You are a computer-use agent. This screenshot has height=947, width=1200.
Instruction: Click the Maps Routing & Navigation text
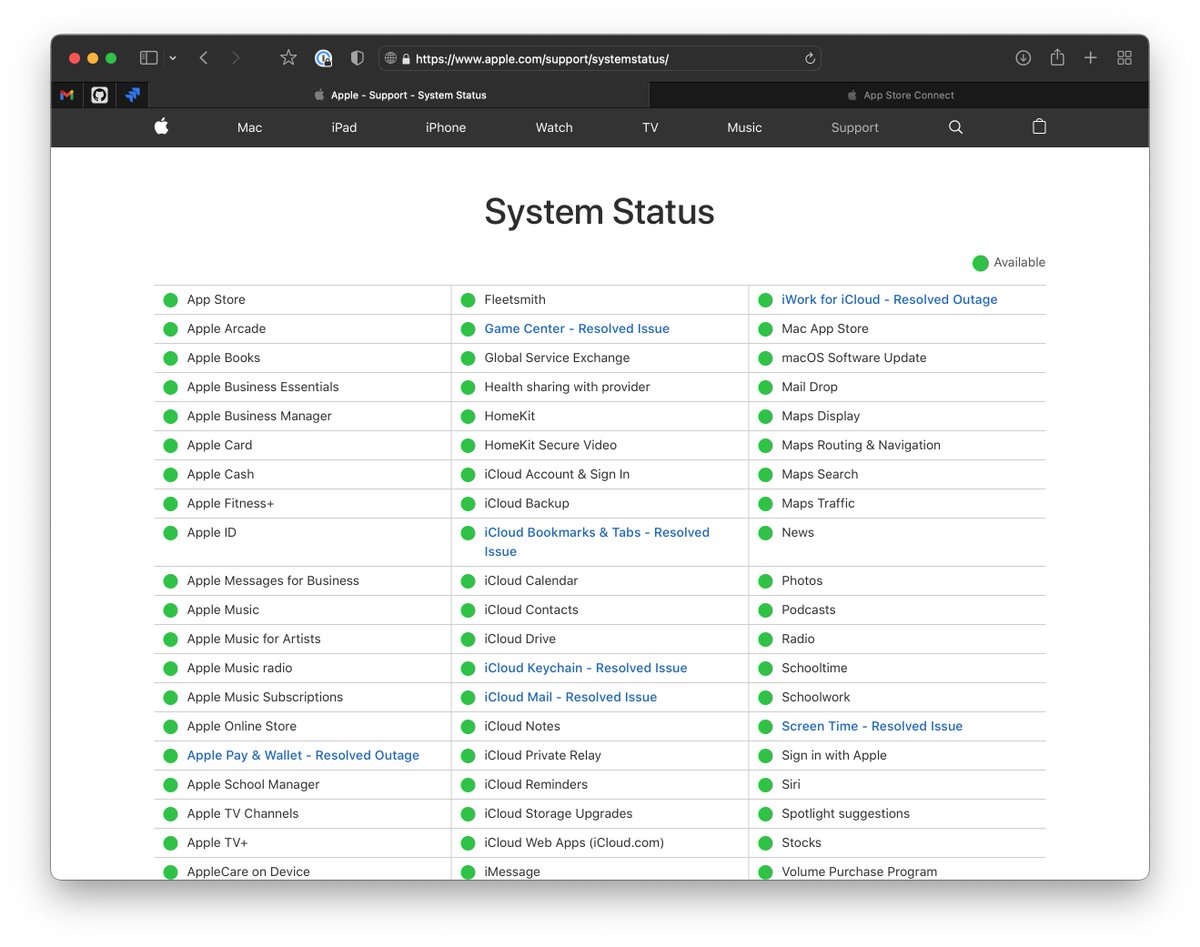click(x=861, y=445)
